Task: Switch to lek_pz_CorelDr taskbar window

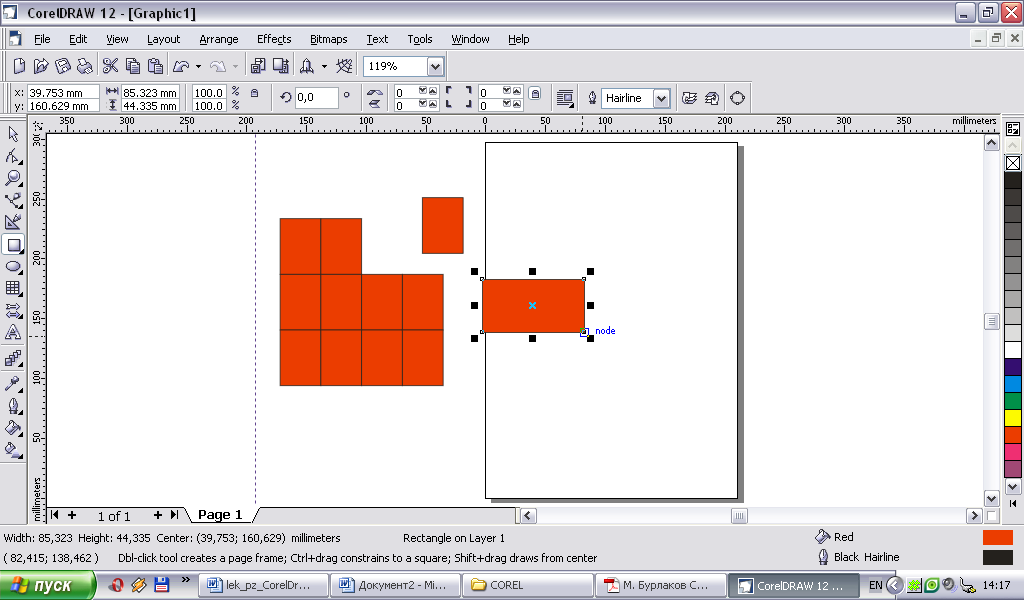Action: click(x=263, y=585)
